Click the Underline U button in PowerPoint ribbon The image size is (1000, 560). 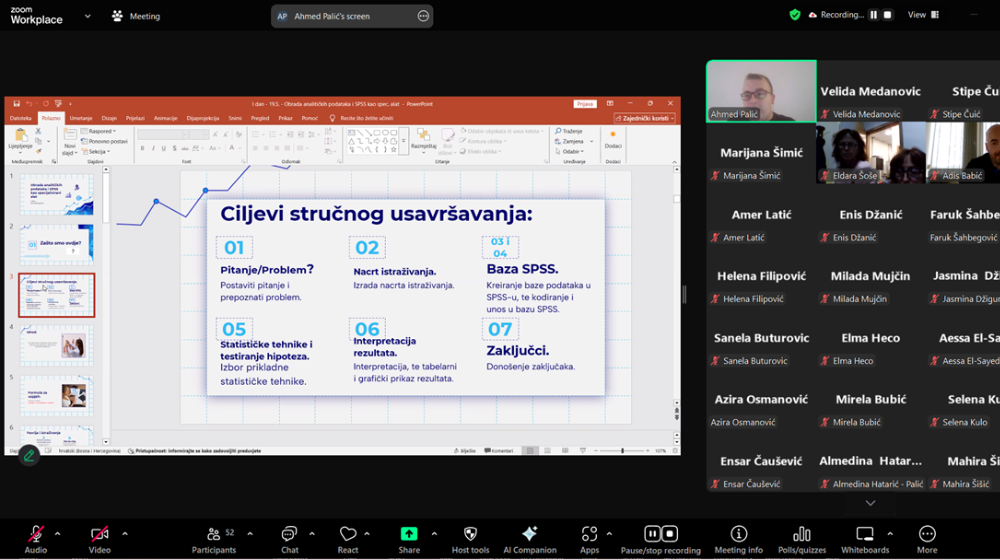pyautogui.click(x=164, y=148)
